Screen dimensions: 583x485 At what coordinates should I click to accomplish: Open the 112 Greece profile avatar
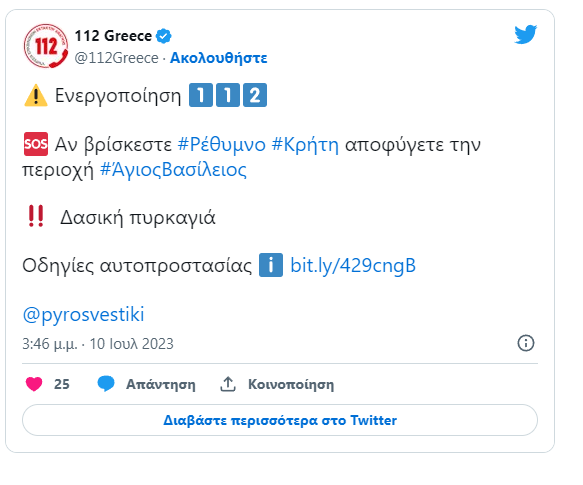coord(46,46)
